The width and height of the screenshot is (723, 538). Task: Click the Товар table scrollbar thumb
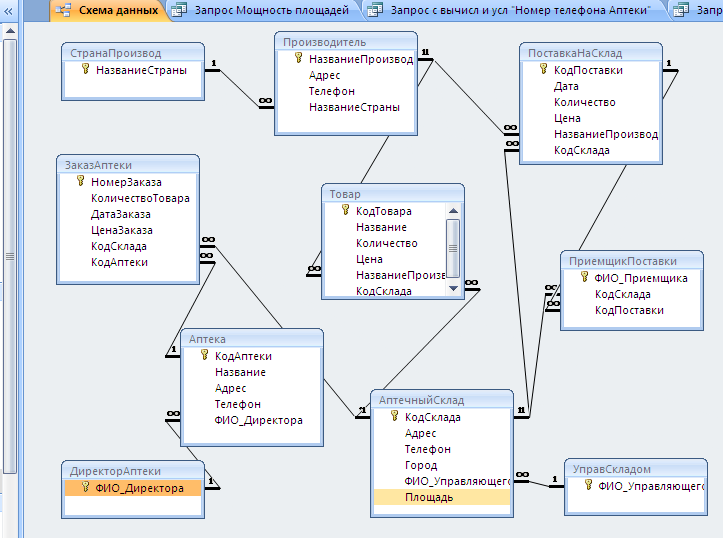(453, 248)
